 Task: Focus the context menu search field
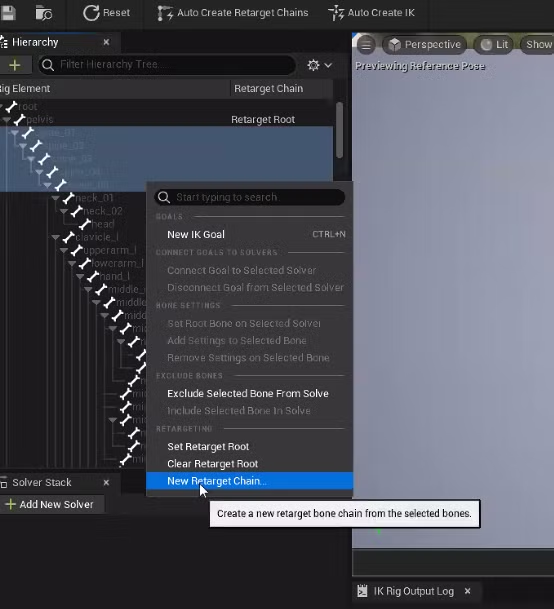pyautogui.click(x=249, y=197)
